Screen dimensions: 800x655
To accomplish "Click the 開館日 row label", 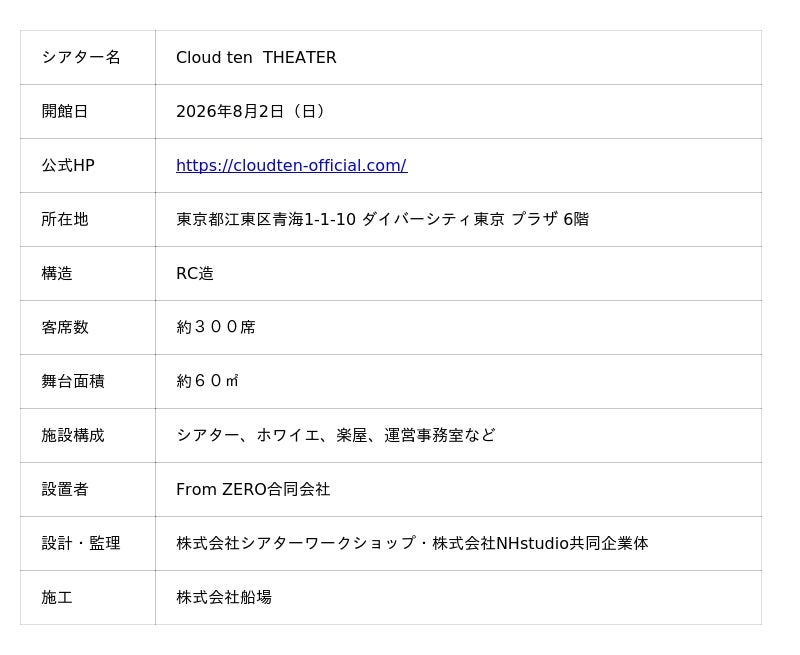I will [x=65, y=111].
